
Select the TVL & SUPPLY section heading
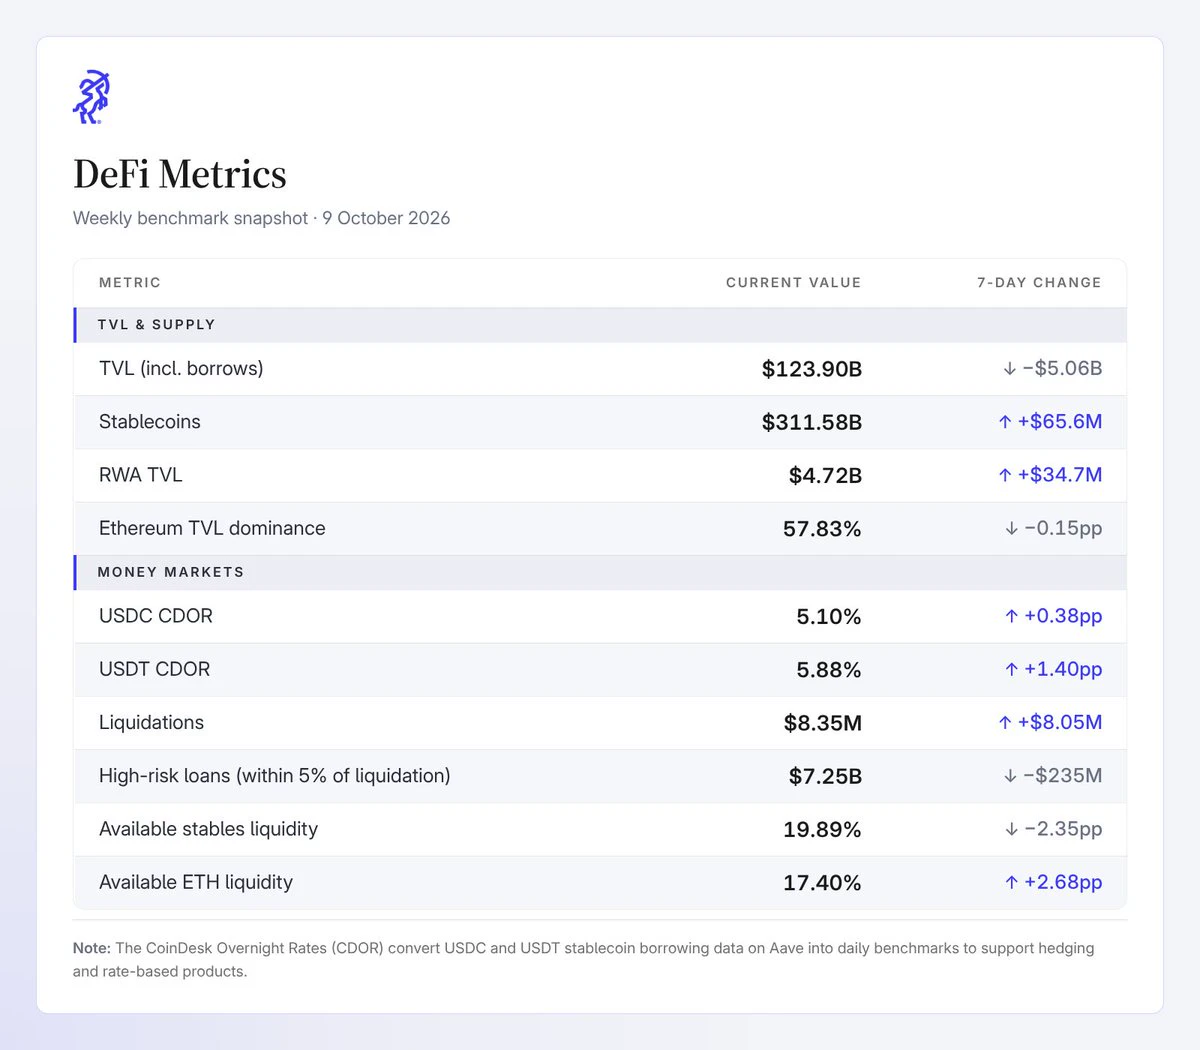coord(156,325)
